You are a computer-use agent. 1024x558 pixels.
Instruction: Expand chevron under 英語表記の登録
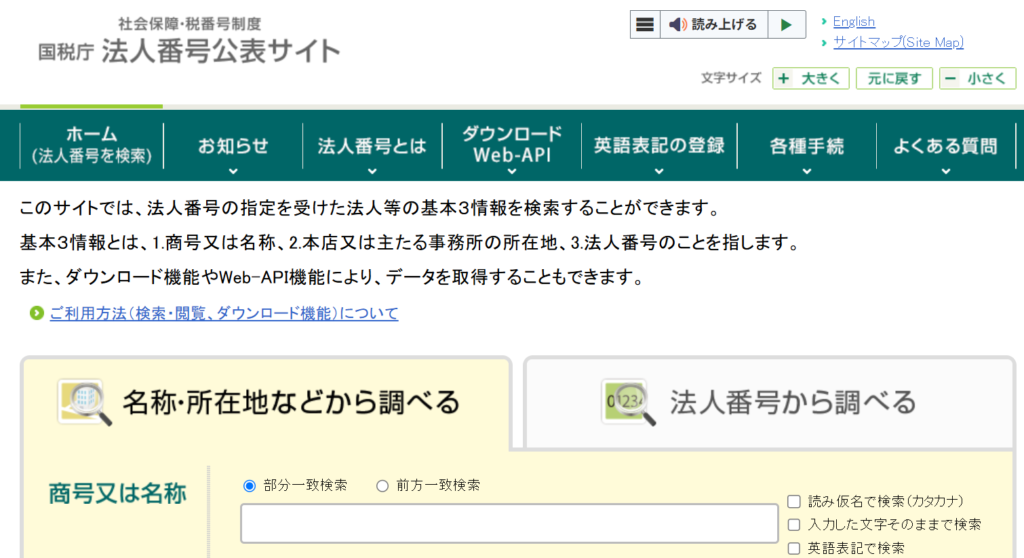tap(659, 171)
